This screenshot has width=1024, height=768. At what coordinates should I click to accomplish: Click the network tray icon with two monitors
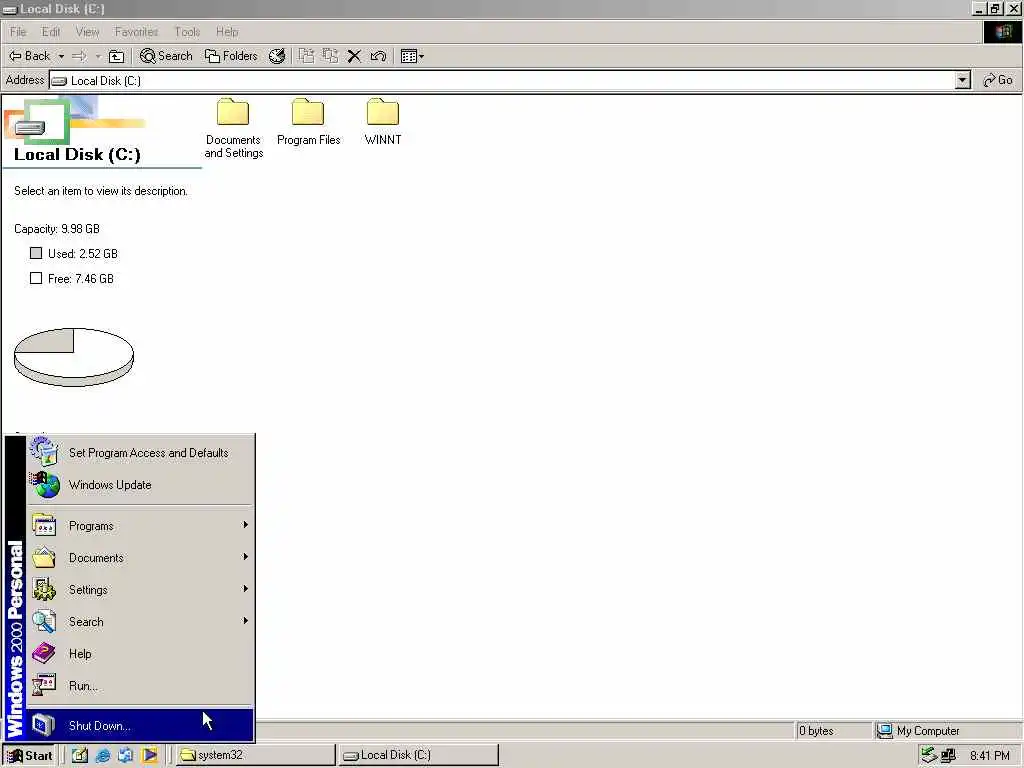point(948,756)
